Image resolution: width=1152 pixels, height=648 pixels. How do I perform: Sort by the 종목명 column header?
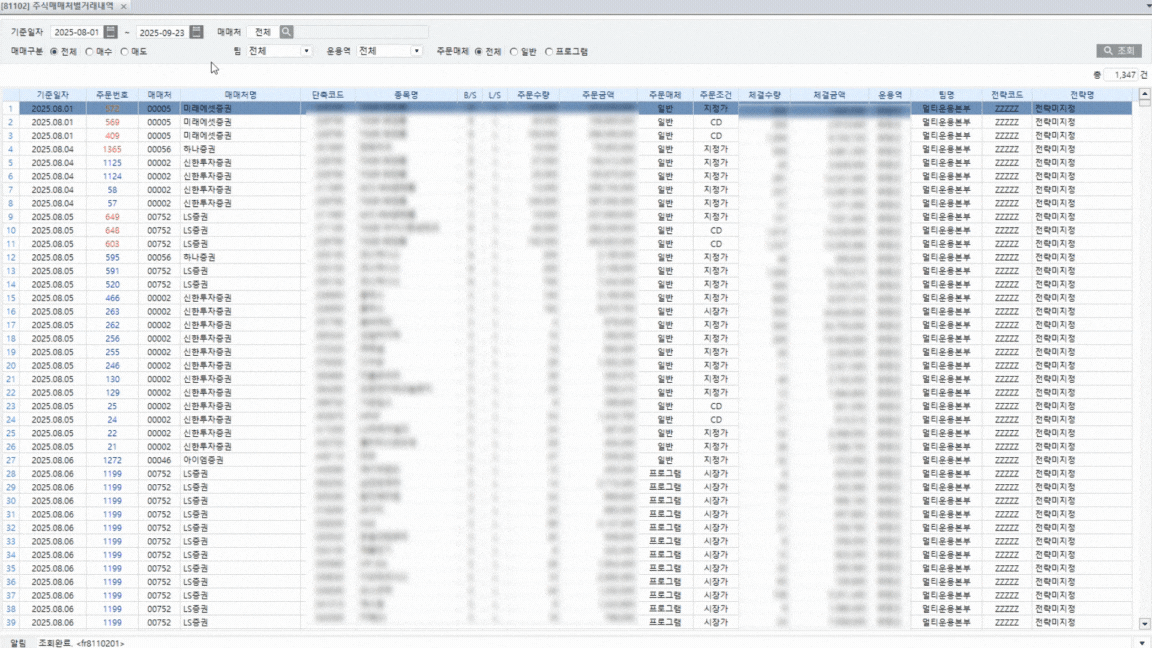(x=406, y=95)
